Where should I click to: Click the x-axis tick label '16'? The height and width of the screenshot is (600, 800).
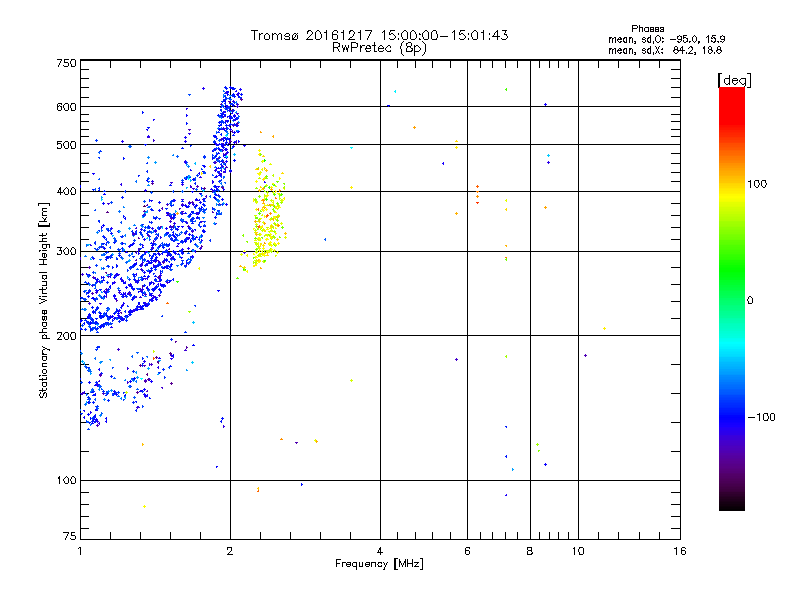pyautogui.click(x=680, y=551)
